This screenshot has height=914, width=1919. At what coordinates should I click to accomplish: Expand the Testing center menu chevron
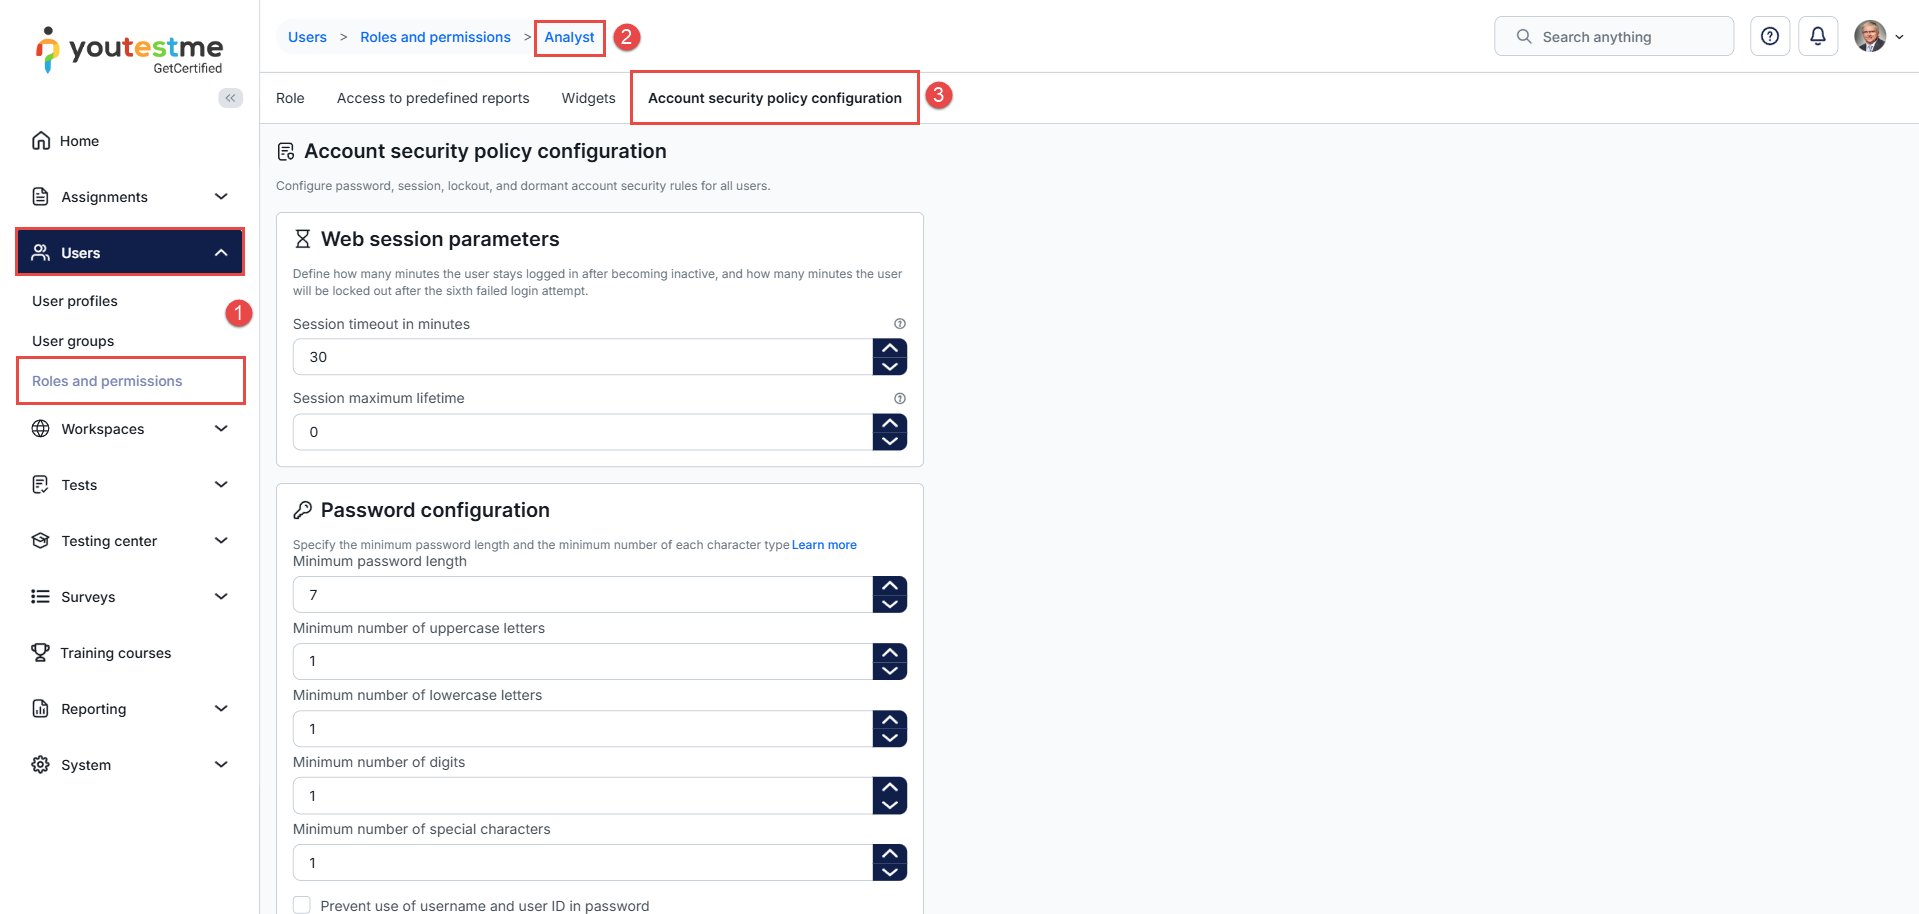[x=221, y=541]
